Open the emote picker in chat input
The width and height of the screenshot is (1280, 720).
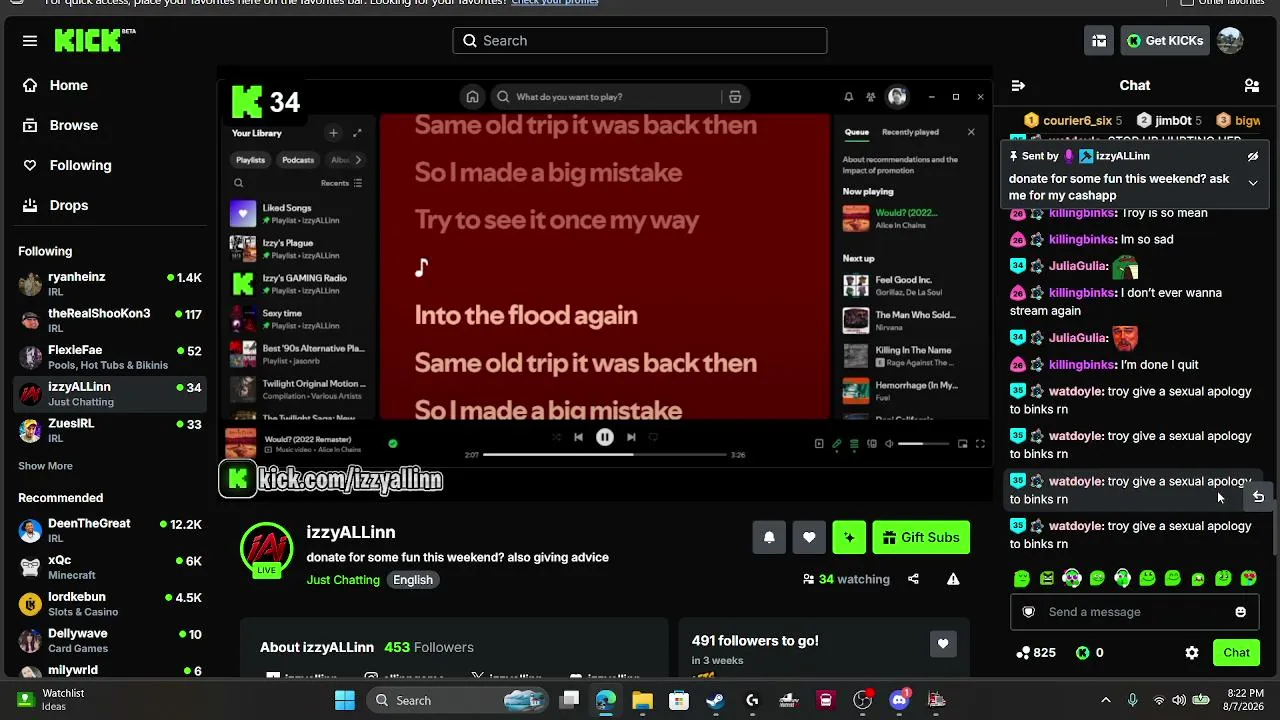point(1240,612)
